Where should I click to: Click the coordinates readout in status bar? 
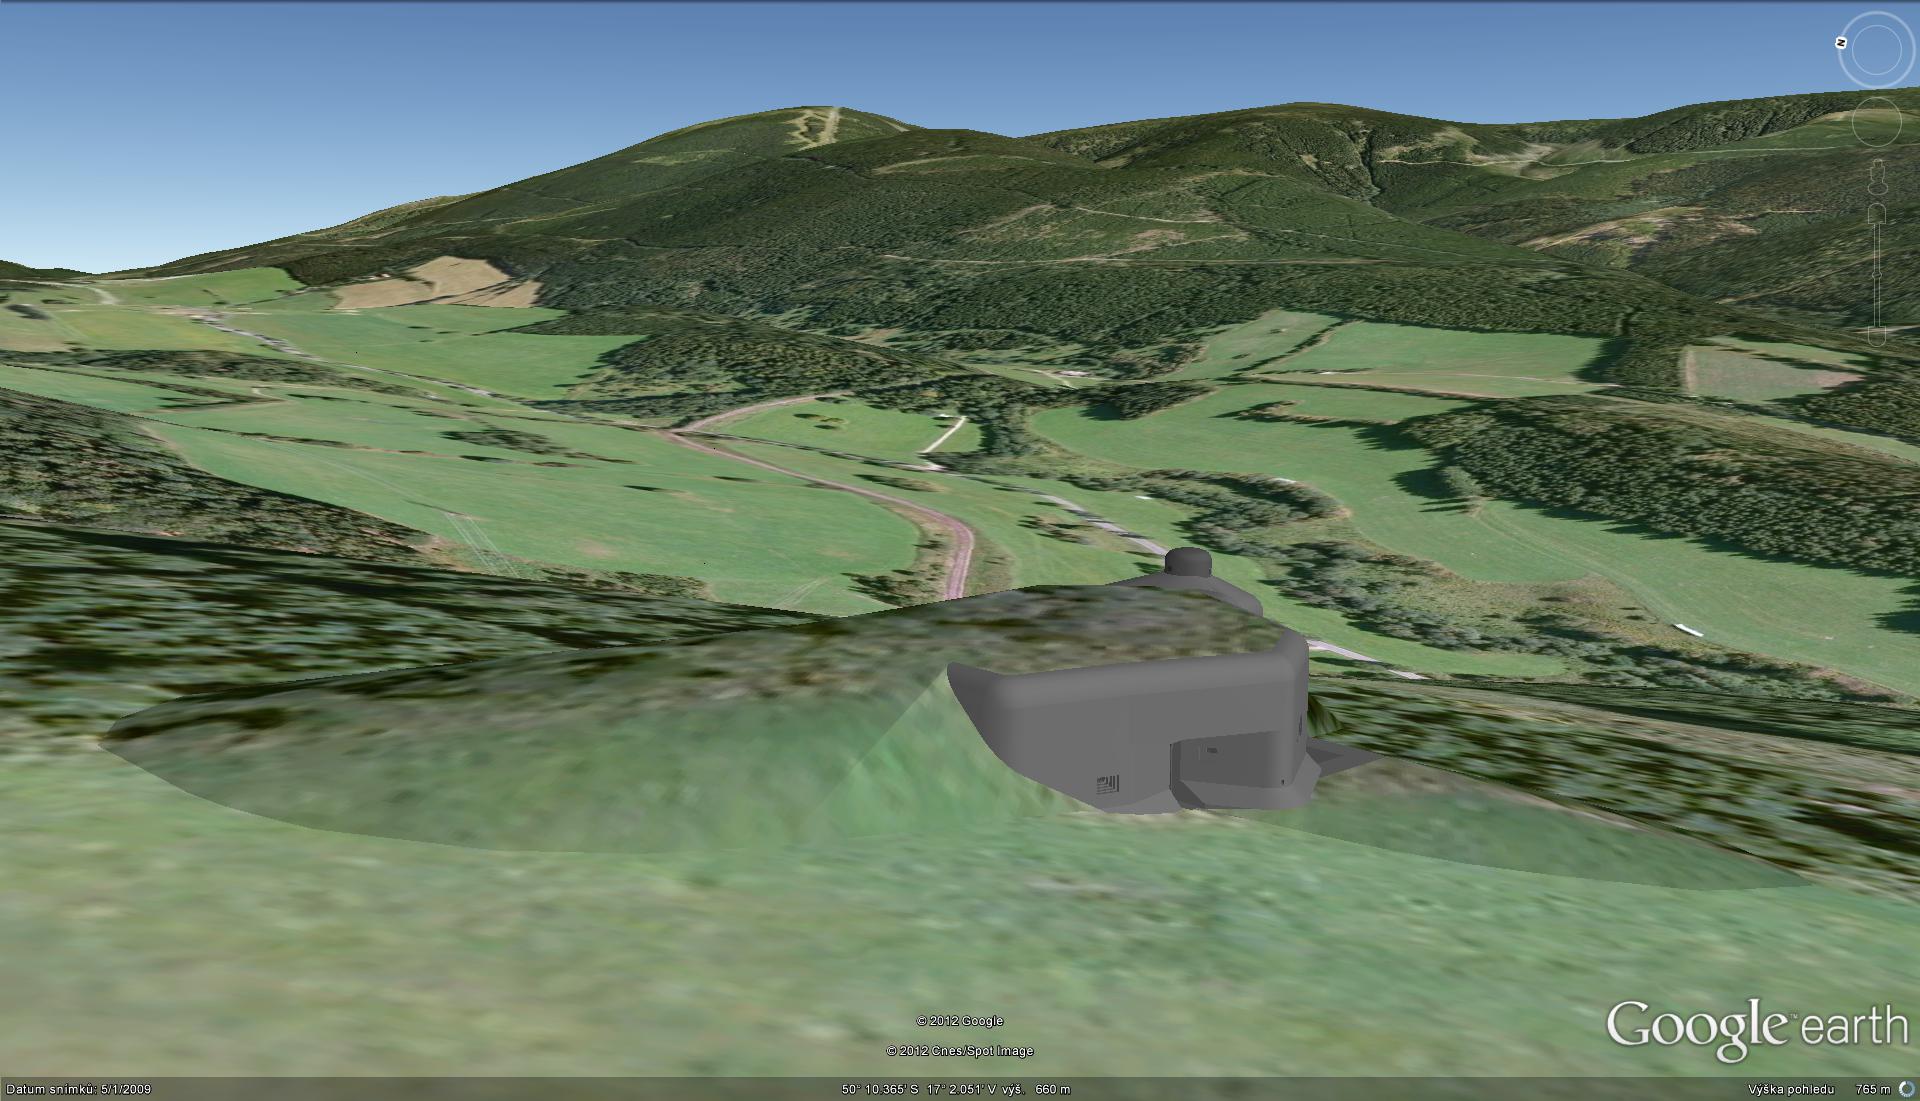918,1089
